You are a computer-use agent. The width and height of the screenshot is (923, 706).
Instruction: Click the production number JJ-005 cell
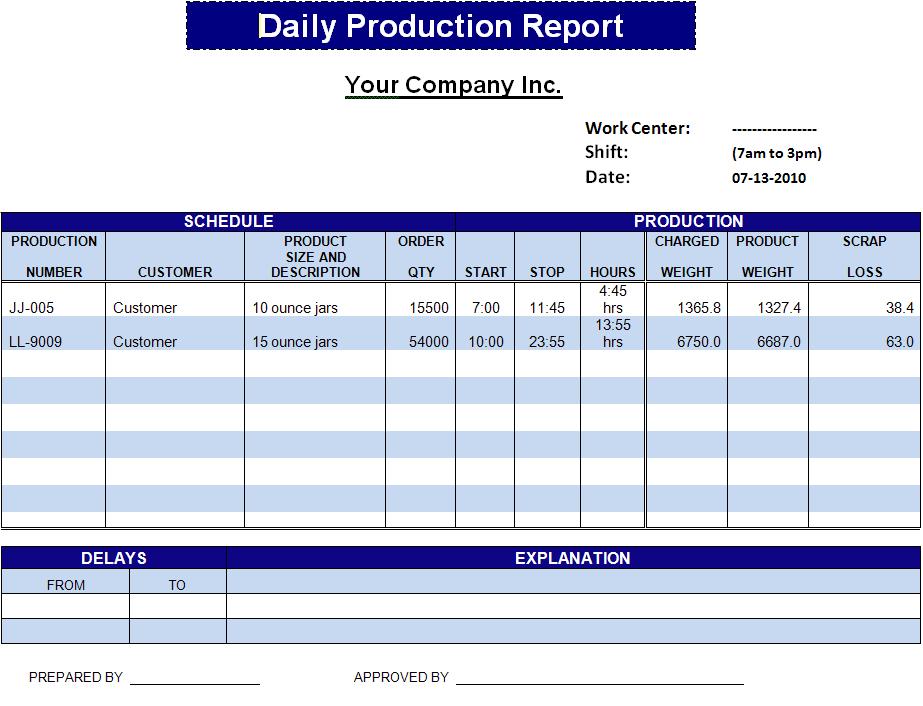coord(31,308)
